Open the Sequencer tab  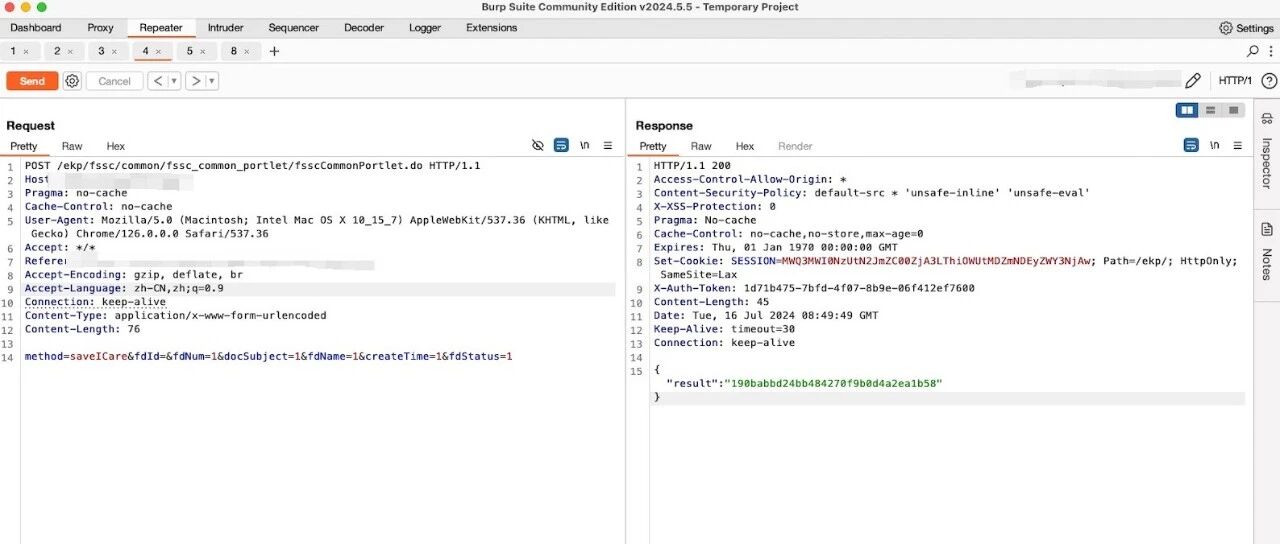click(x=294, y=28)
